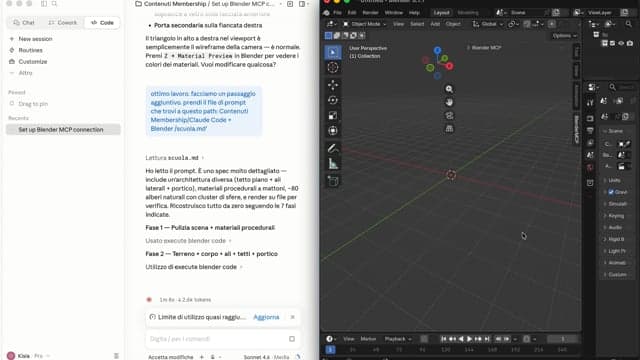Toggle the first blue selection mode button

pos(328,36)
